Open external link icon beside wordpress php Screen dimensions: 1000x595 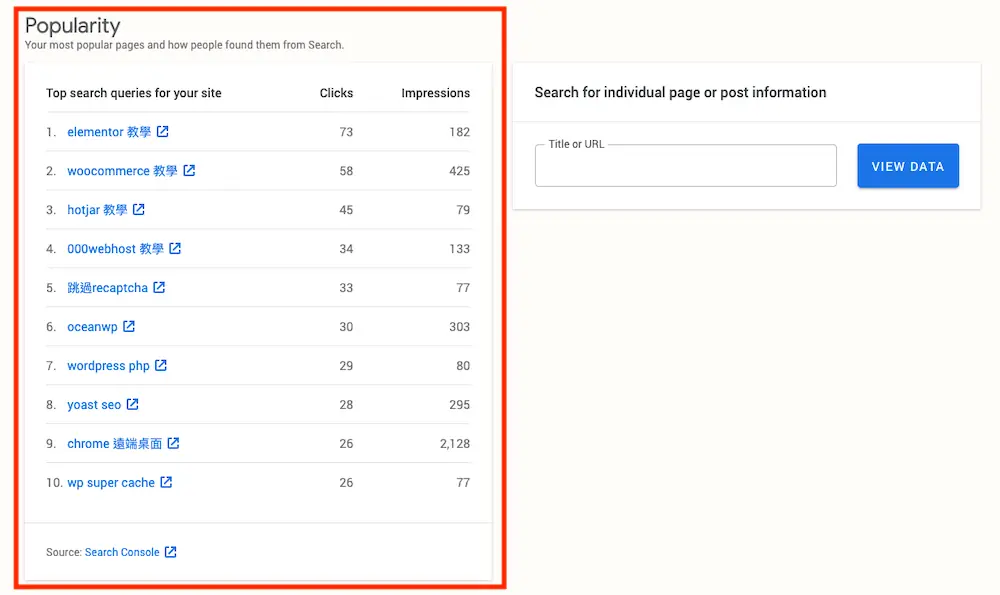click(x=161, y=365)
